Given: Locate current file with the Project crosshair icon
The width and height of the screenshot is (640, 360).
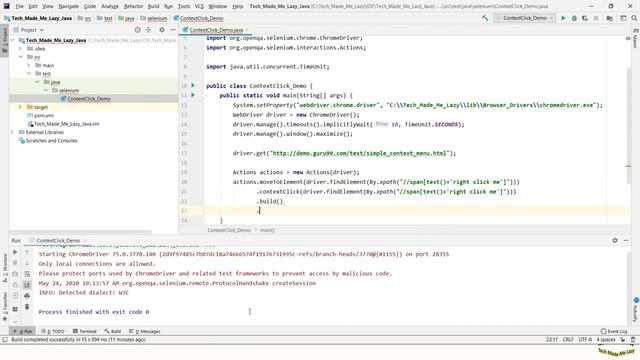Looking at the screenshot, I should click(138, 30).
